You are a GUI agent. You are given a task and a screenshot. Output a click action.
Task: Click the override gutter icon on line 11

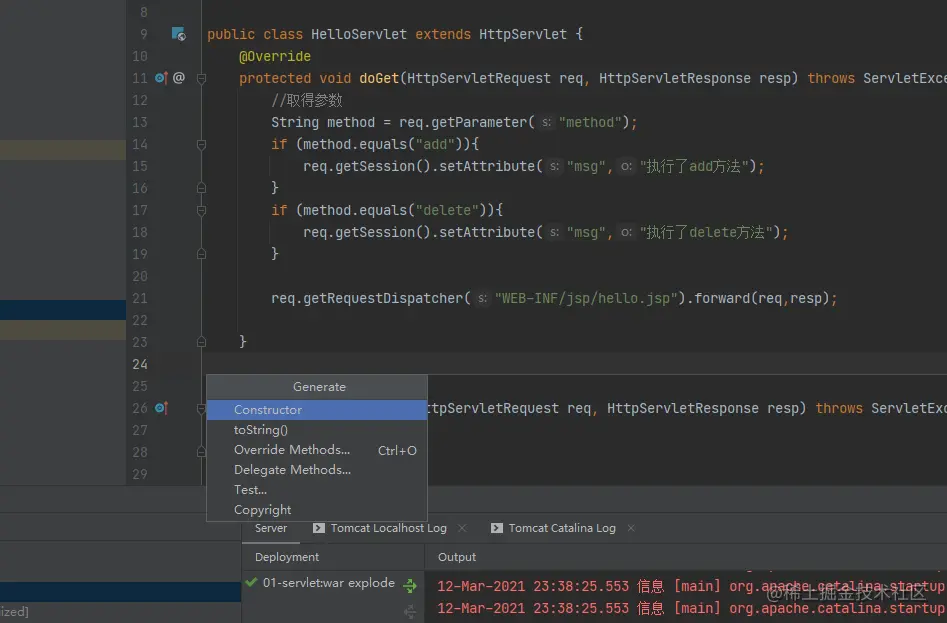pyautogui.click(x=161, y=78)
